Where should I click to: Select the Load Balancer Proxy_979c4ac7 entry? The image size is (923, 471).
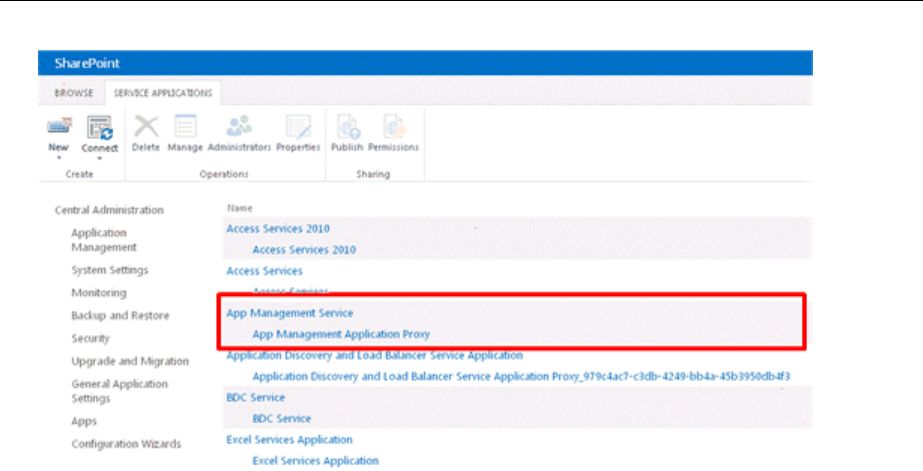pos(522,376)
